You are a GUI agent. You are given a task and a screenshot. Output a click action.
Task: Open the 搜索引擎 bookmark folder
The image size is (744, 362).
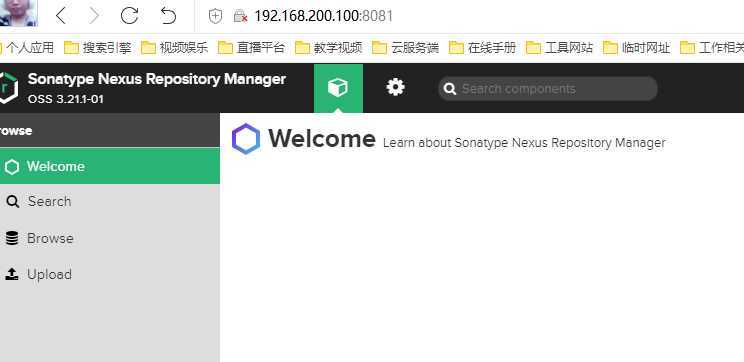[x=97, y=47]
